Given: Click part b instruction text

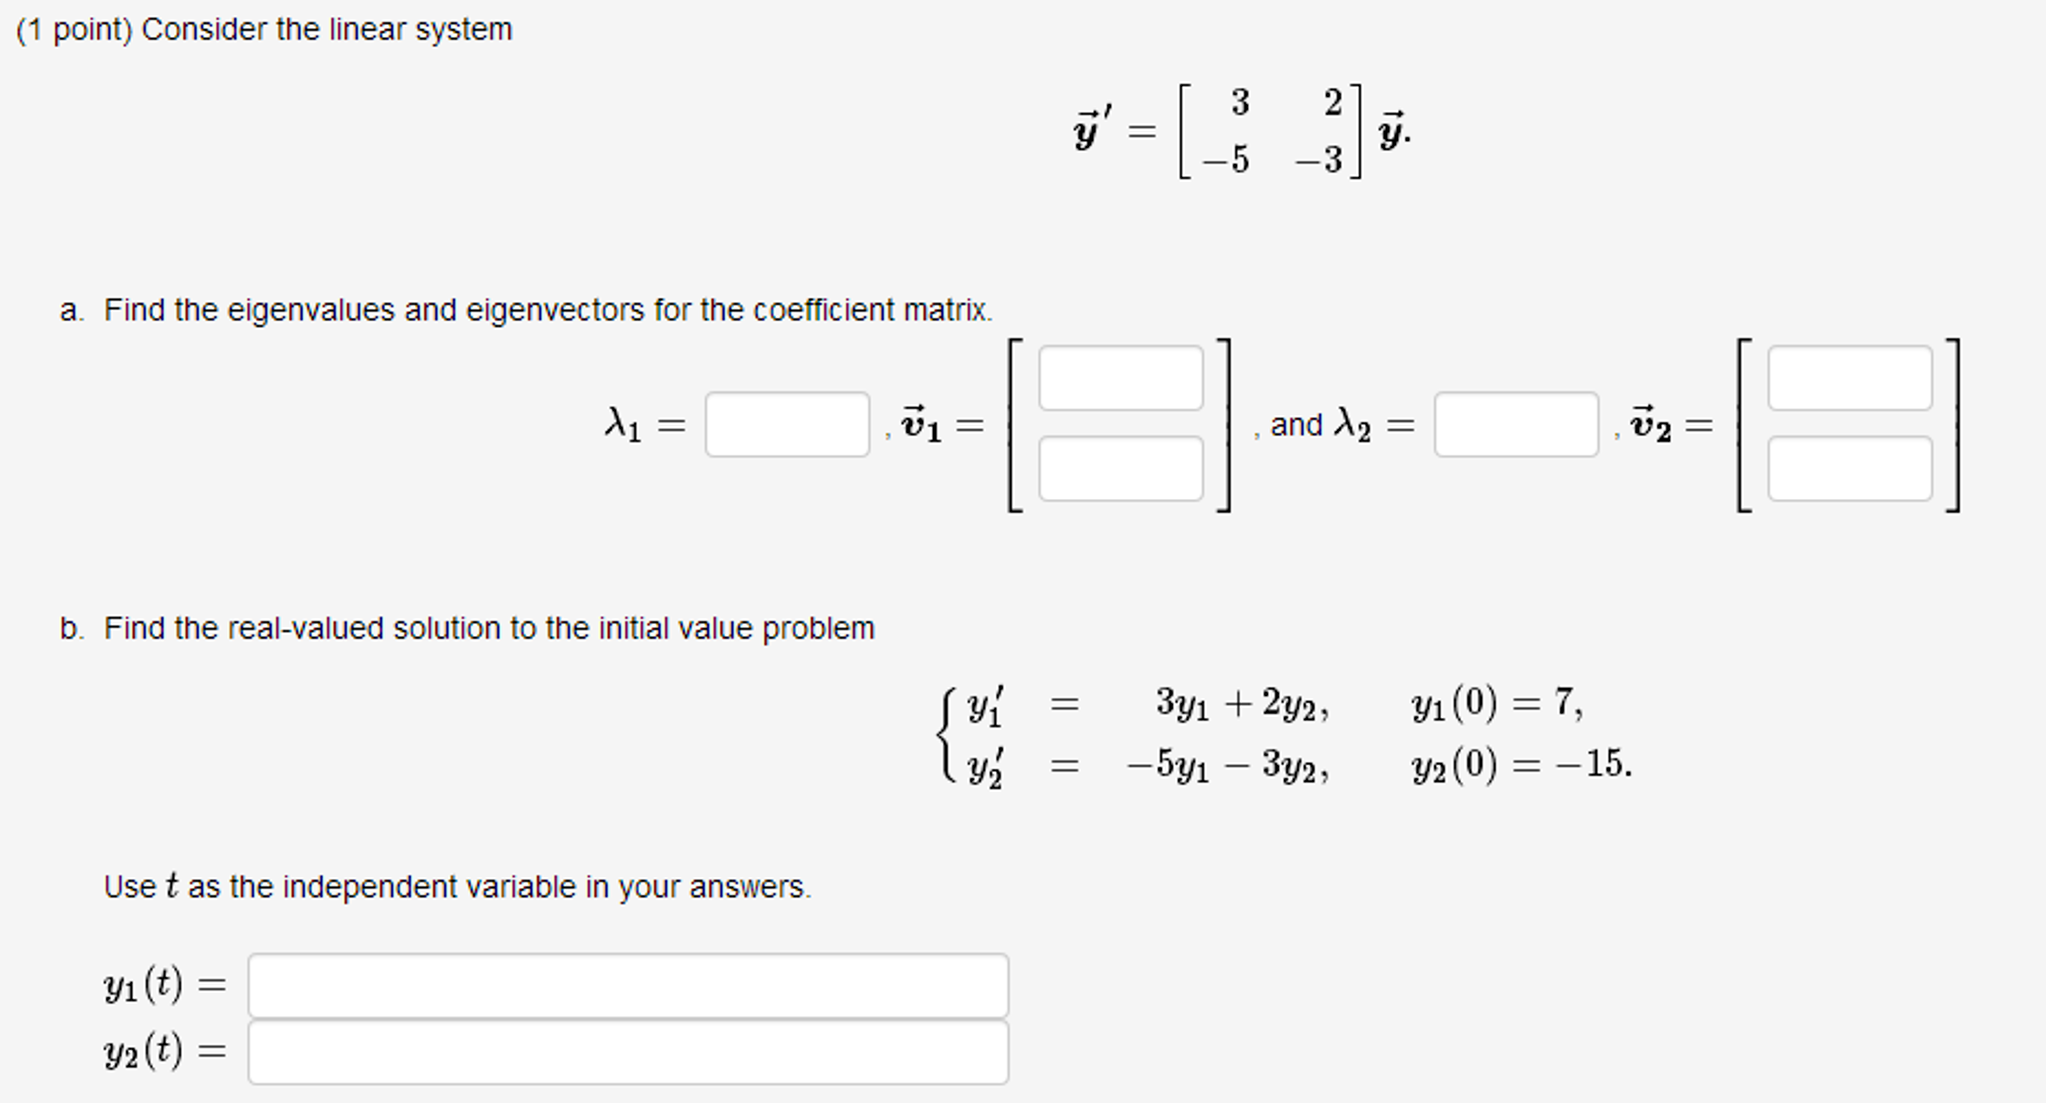Looking at the screenshot, I should [x=489, y=628].
